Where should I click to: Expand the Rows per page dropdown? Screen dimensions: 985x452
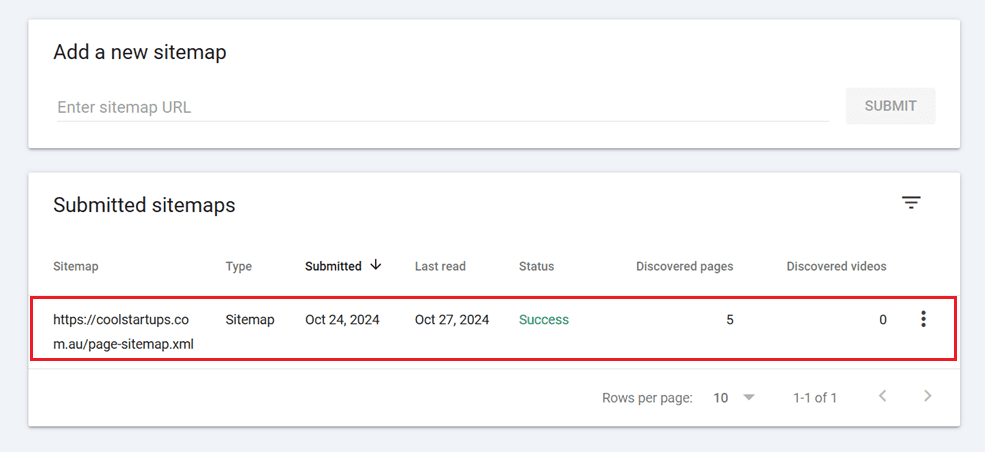point(734,398)
